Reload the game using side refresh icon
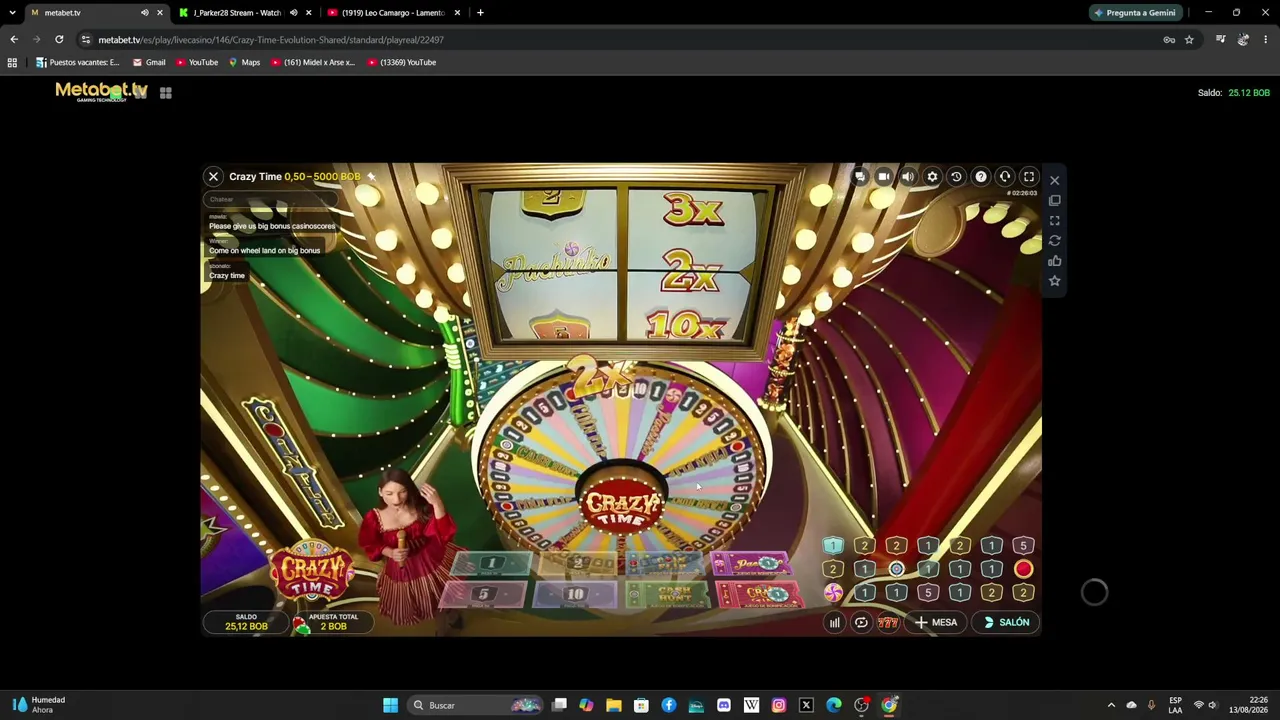The height and width of the screenshot is (720, 1280). (1054, 241)
